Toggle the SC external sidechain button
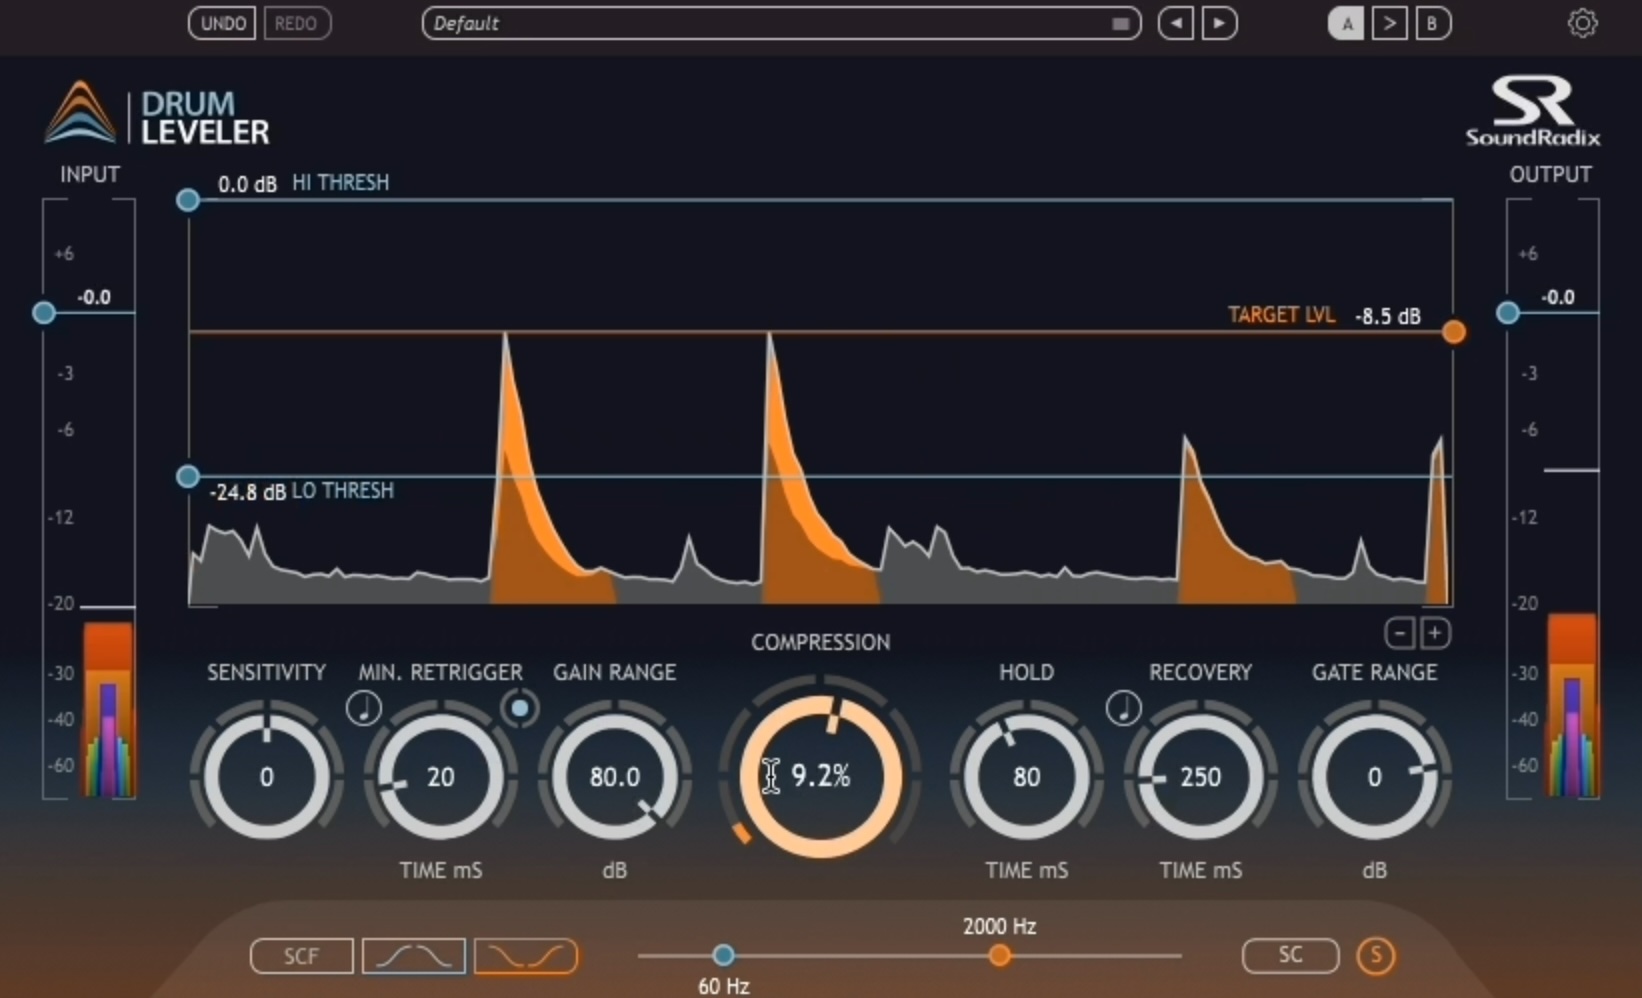 [x=1290, y=956]
